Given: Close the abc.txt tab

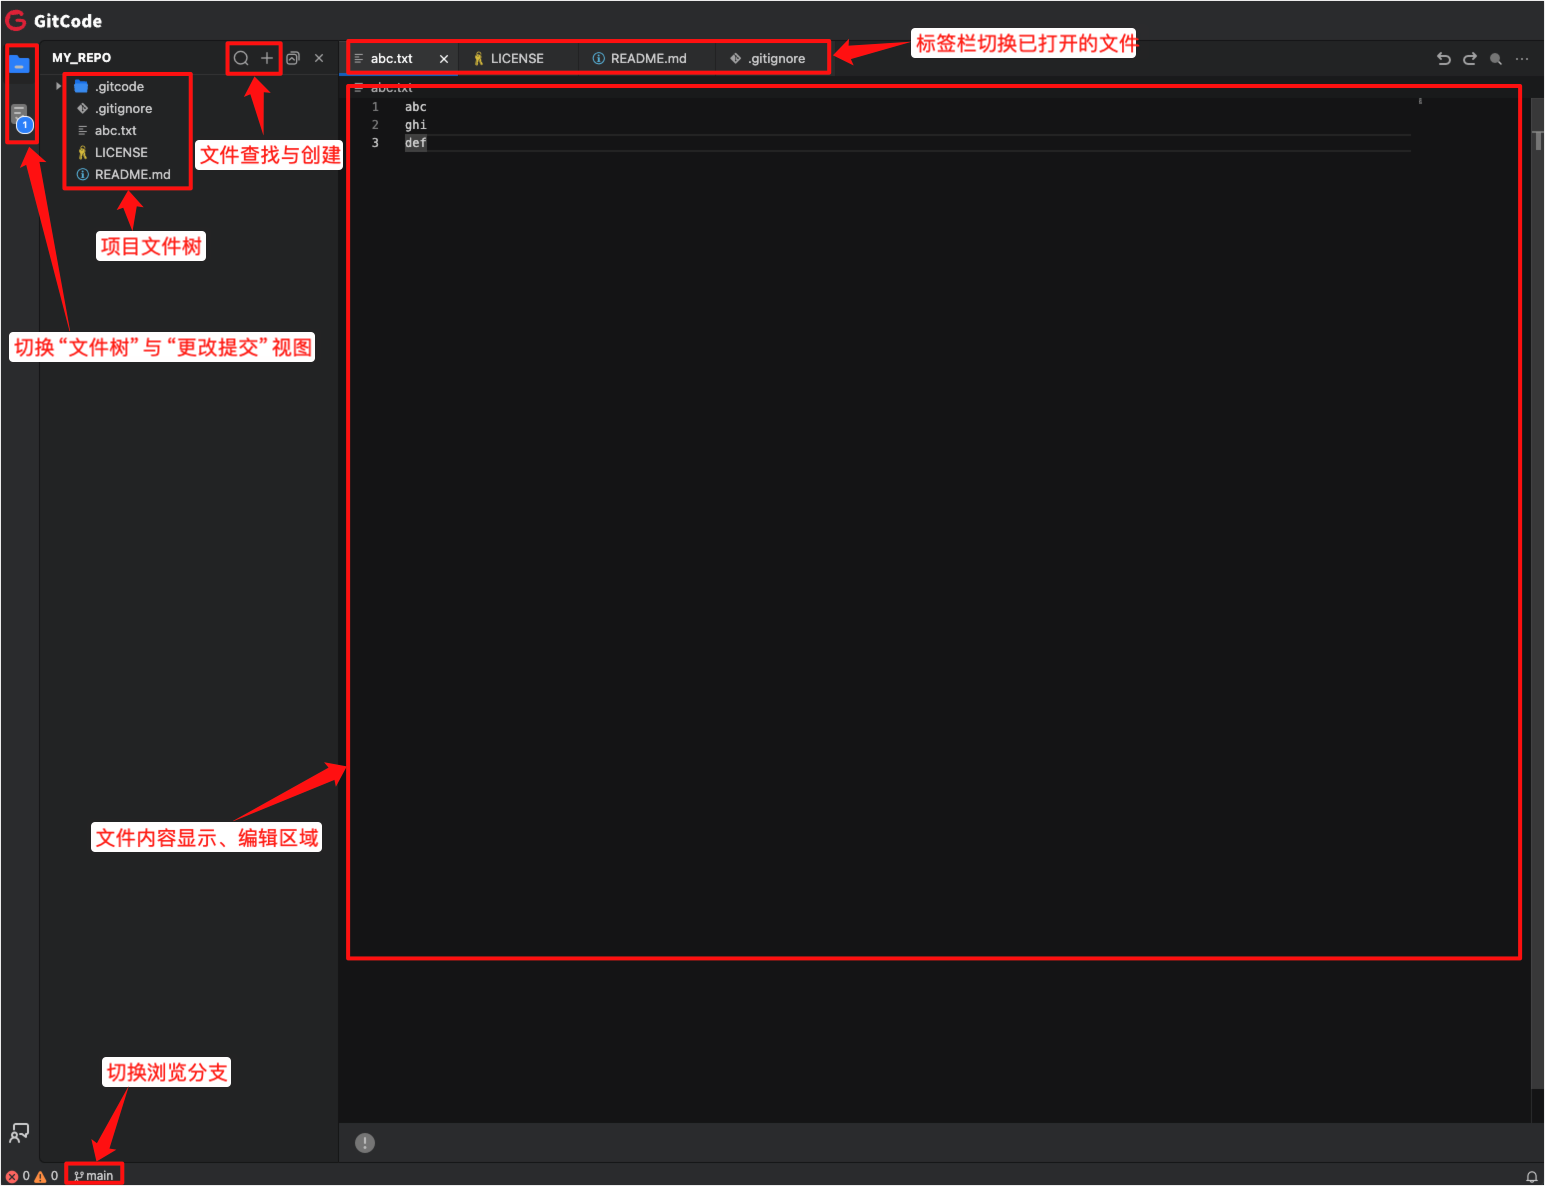Looking at the screenshot, I should pyautogui.click(x=444, y=59).
